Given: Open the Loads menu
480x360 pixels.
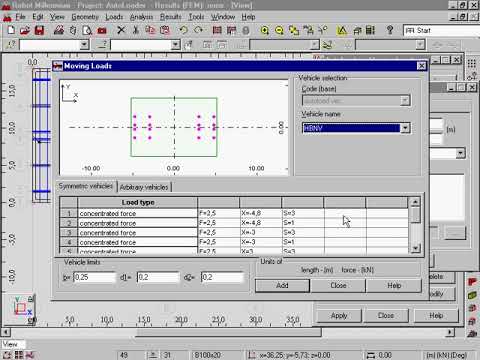Looking at the screenshot, I should (114, 17).
